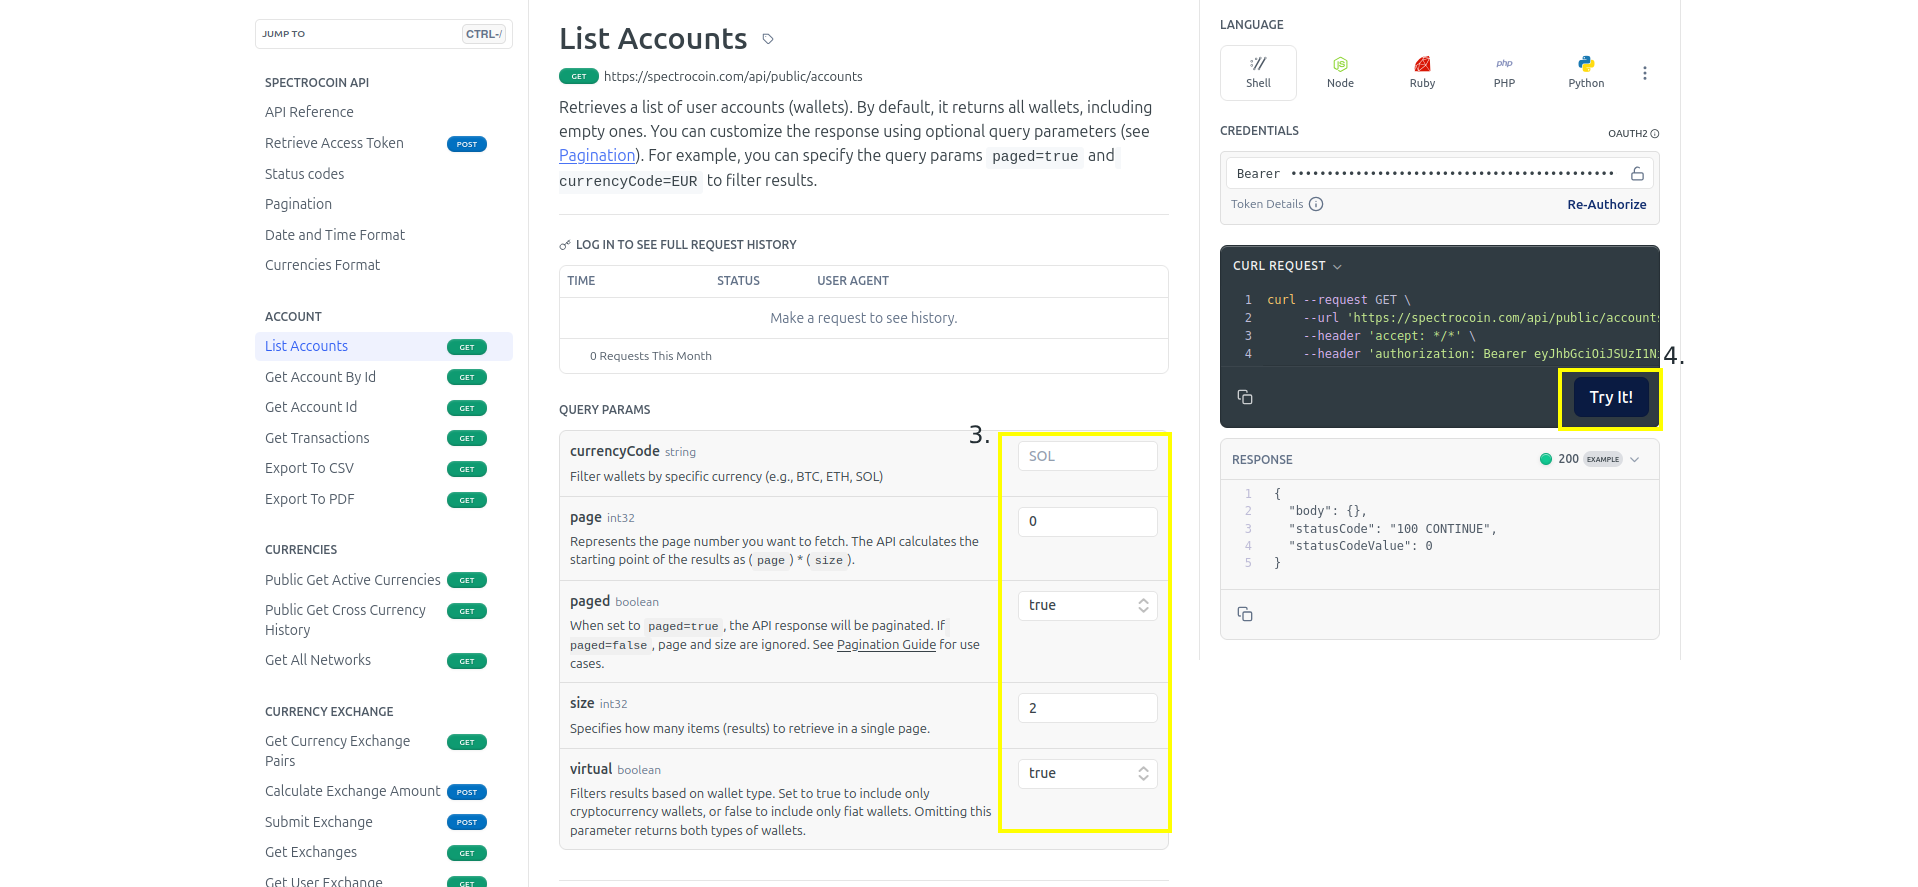Open Retrieve Access Token page
Image resolution: width=1918 pixels, height=887 pixels.
pyautogui.click(x=375, y=143)
